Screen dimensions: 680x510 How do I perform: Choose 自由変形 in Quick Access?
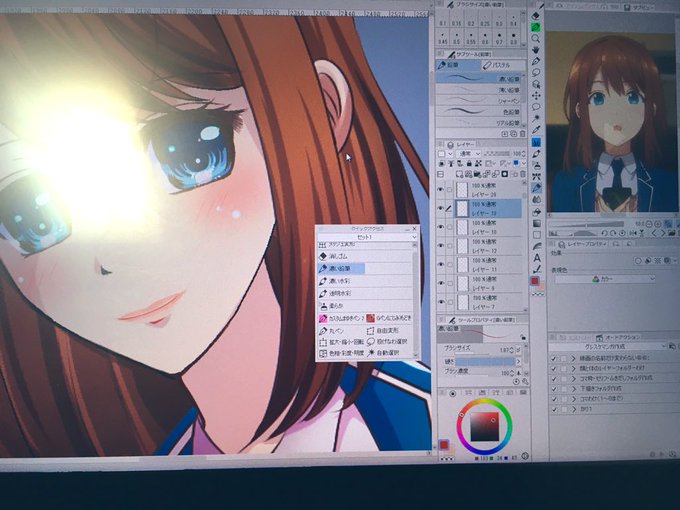click(x=389, y=331)
